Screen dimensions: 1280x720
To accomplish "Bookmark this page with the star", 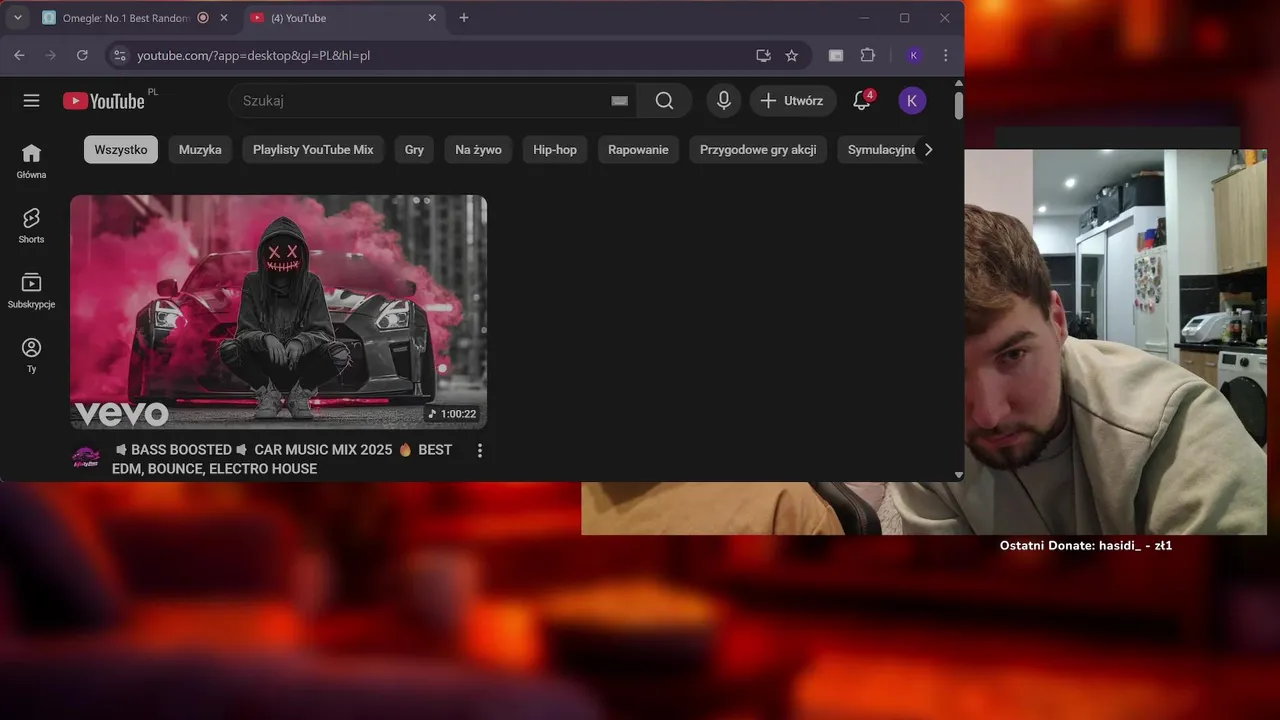I will coord(792,56).
